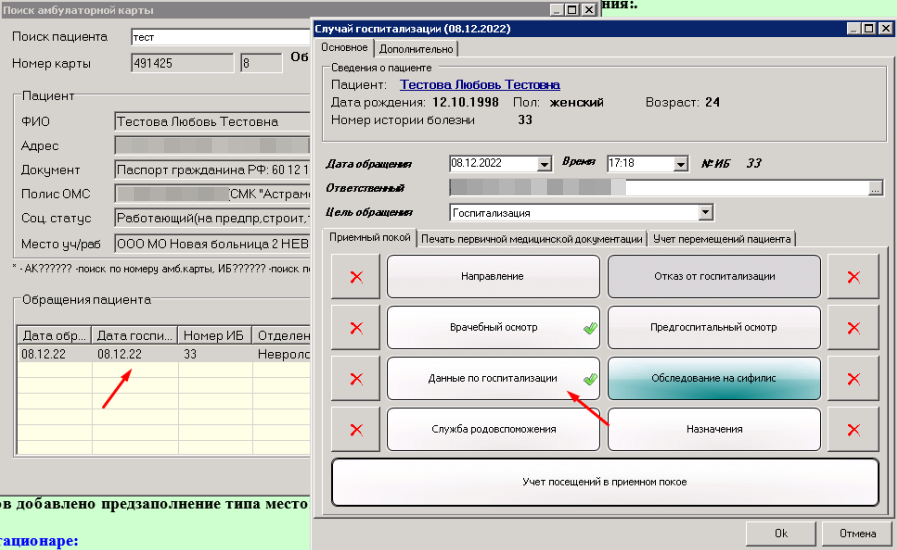This screenshot has width=897, height=550.
Task: Open Обследование на сифилис
Action: click(x=714, y=378)
